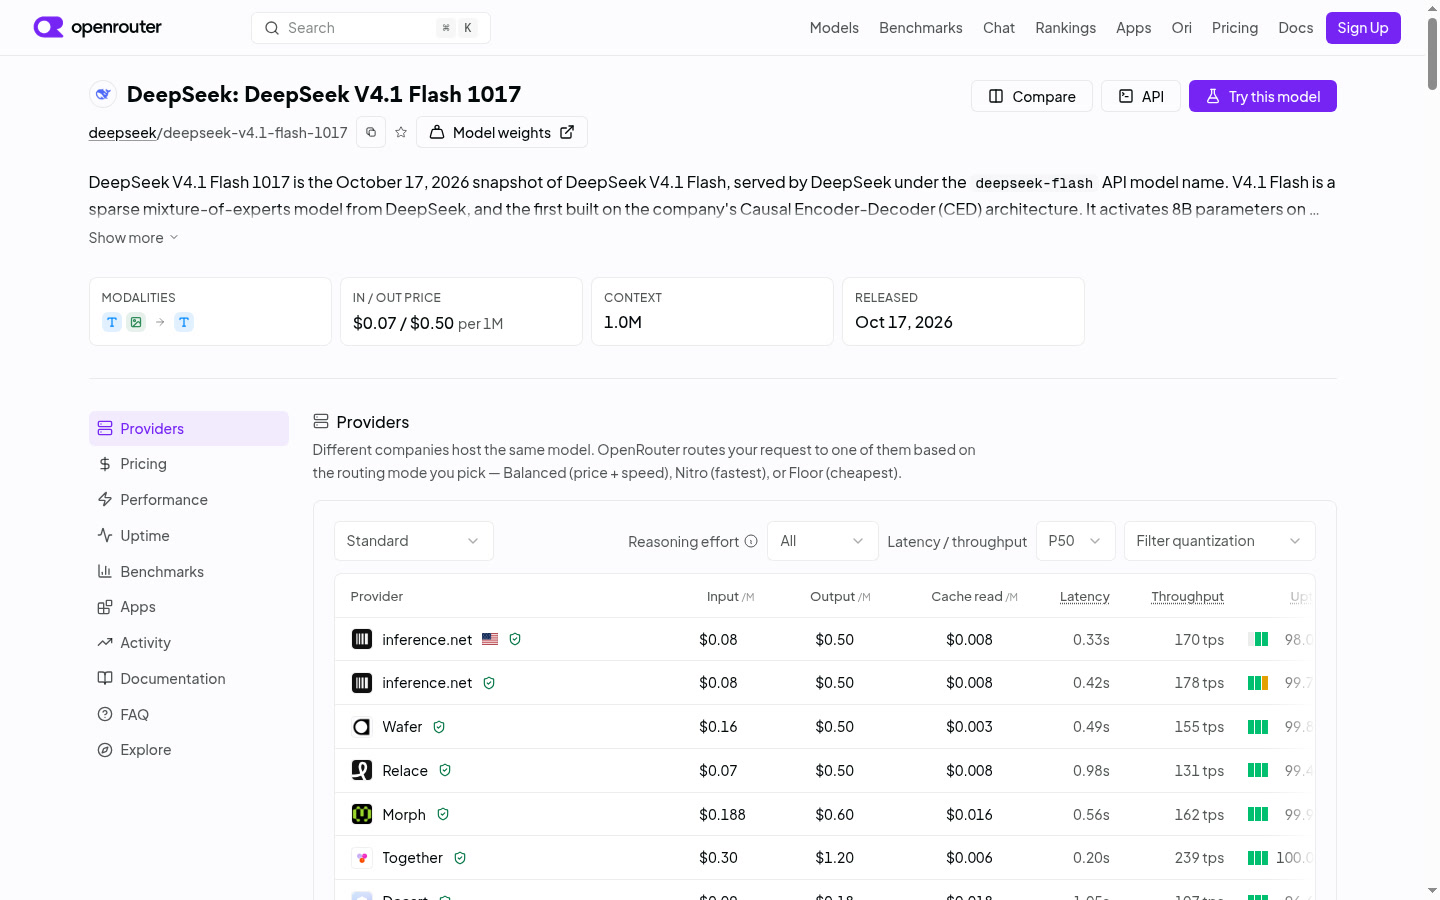
Task: Click the Together provider name
Action: pyautogui.click(x=412, y=858)
